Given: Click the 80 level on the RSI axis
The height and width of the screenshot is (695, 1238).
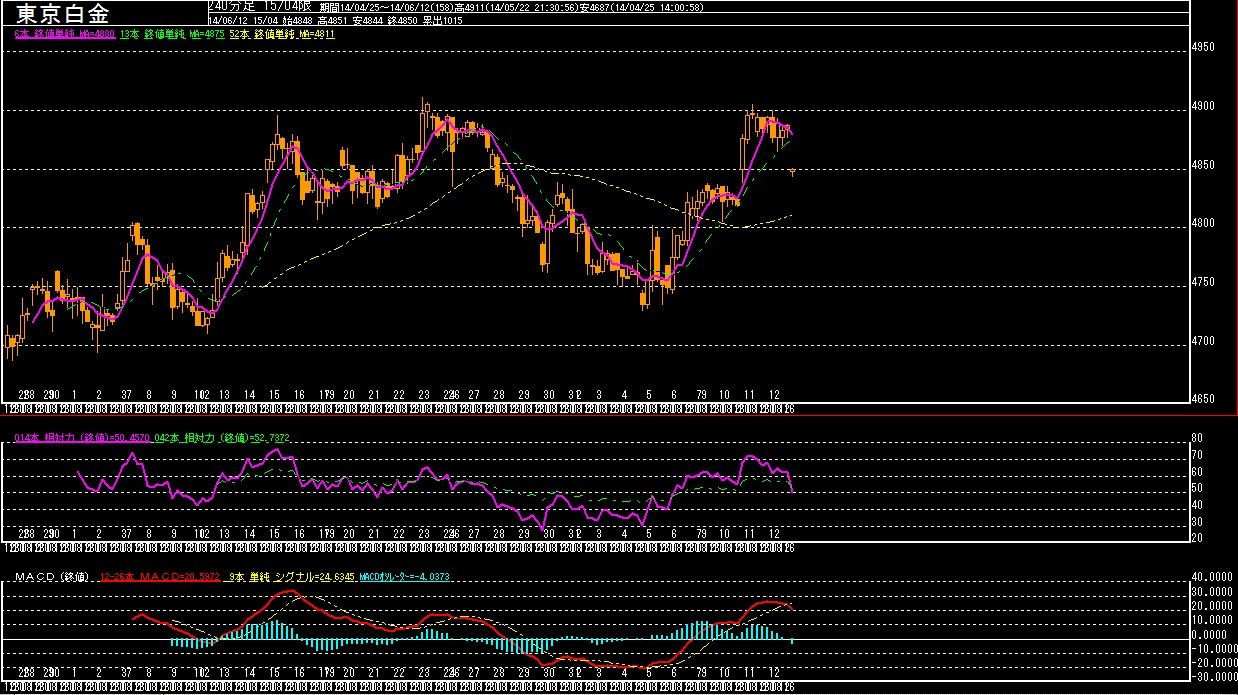Looking at the screenshot, I should click(x=1198, y=438).
